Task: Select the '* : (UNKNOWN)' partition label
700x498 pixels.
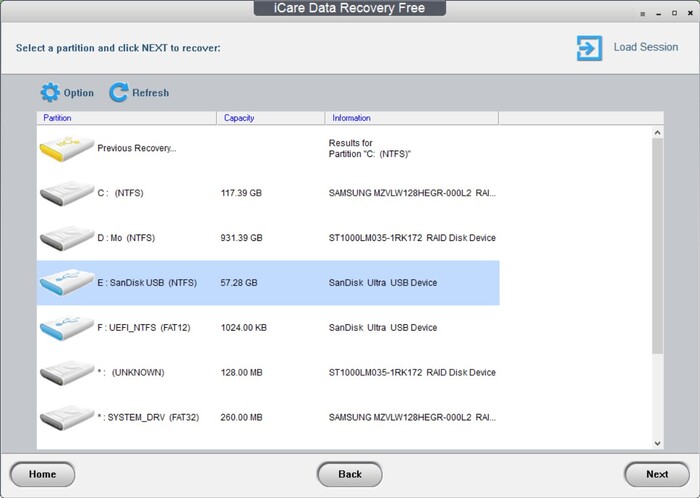Action: (x=131, y=372)
